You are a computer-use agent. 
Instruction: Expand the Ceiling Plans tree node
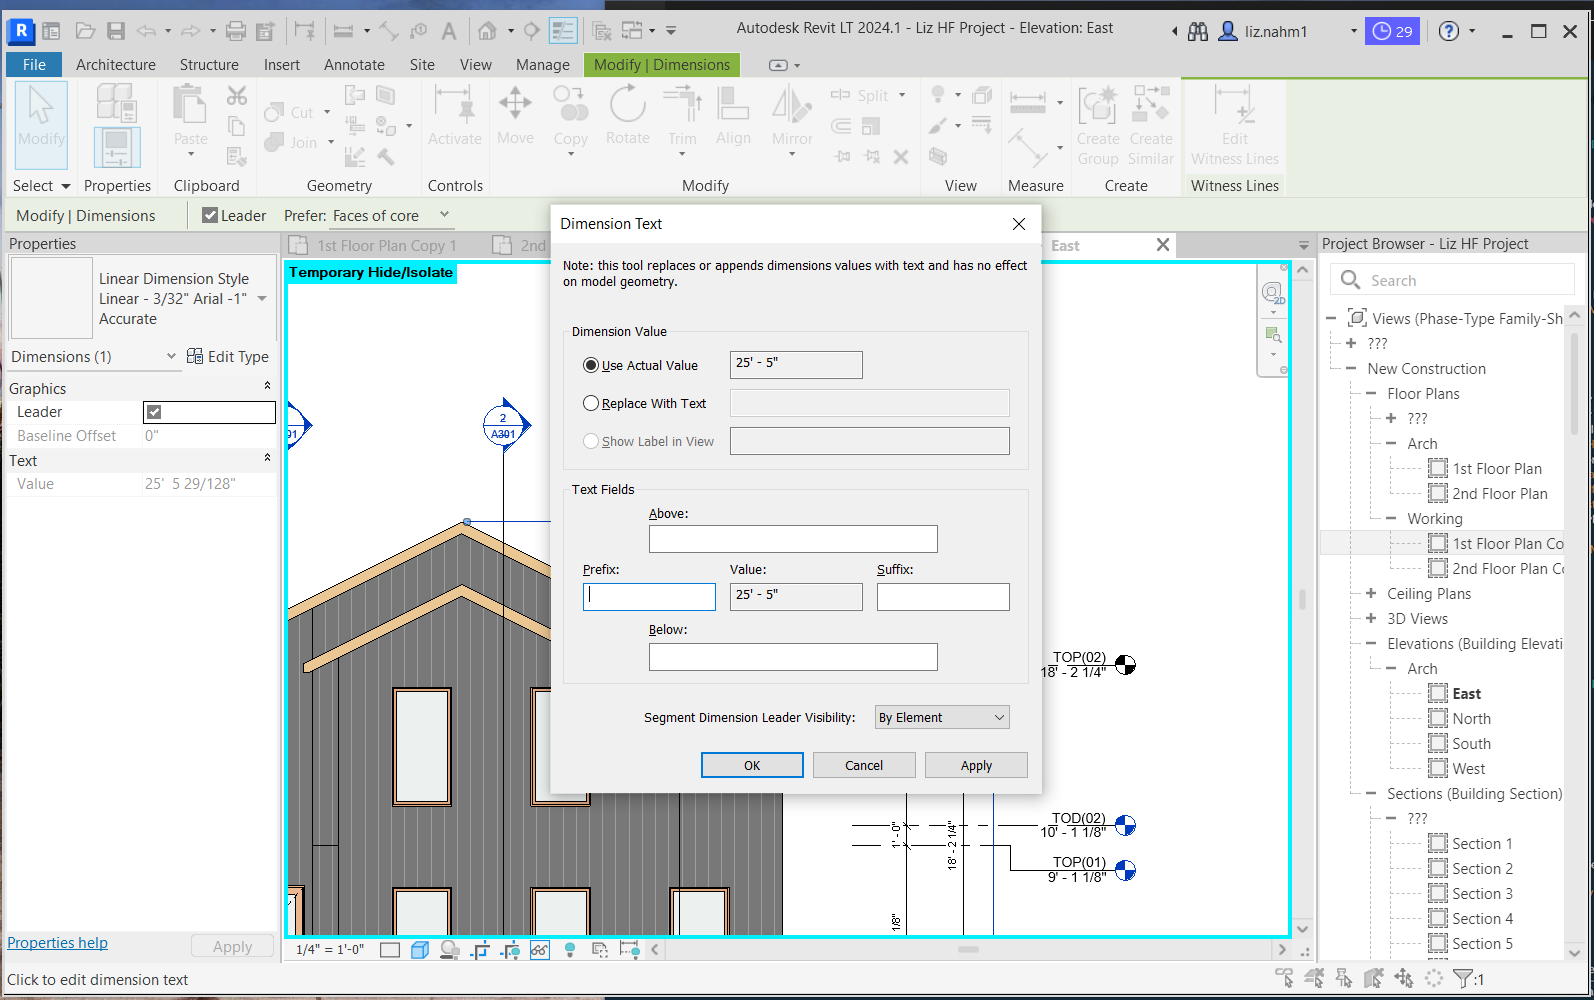coord(1371,593)
